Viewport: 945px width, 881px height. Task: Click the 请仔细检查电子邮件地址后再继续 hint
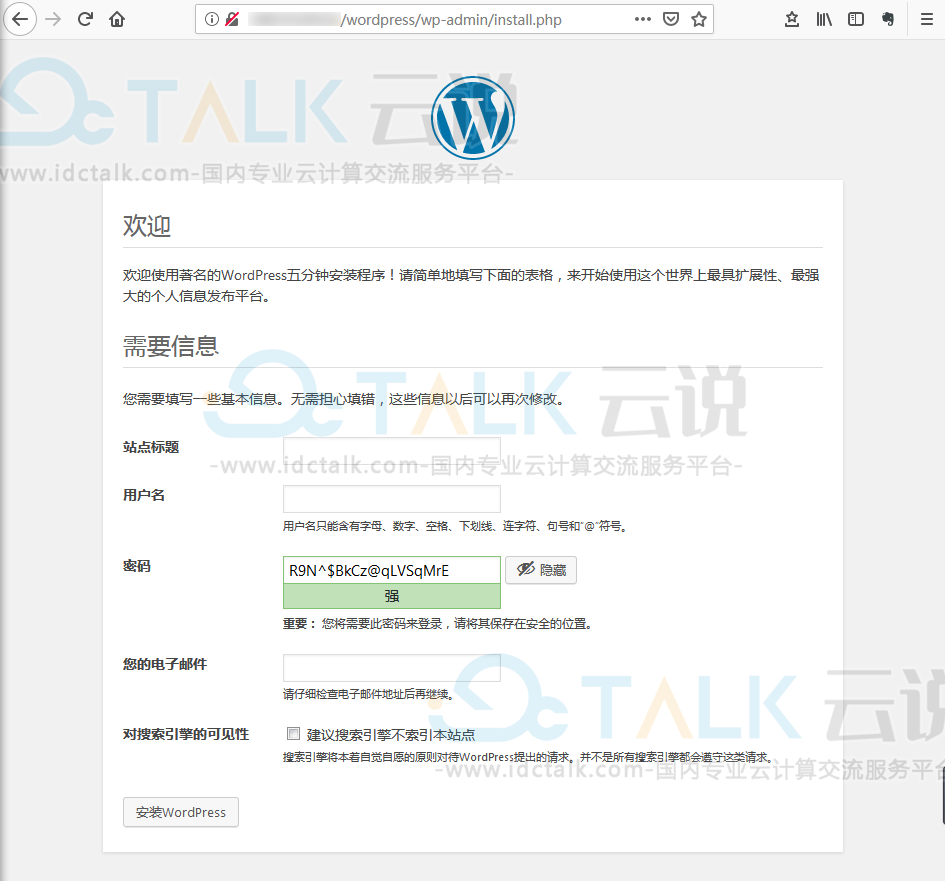(x=368, y=694)
